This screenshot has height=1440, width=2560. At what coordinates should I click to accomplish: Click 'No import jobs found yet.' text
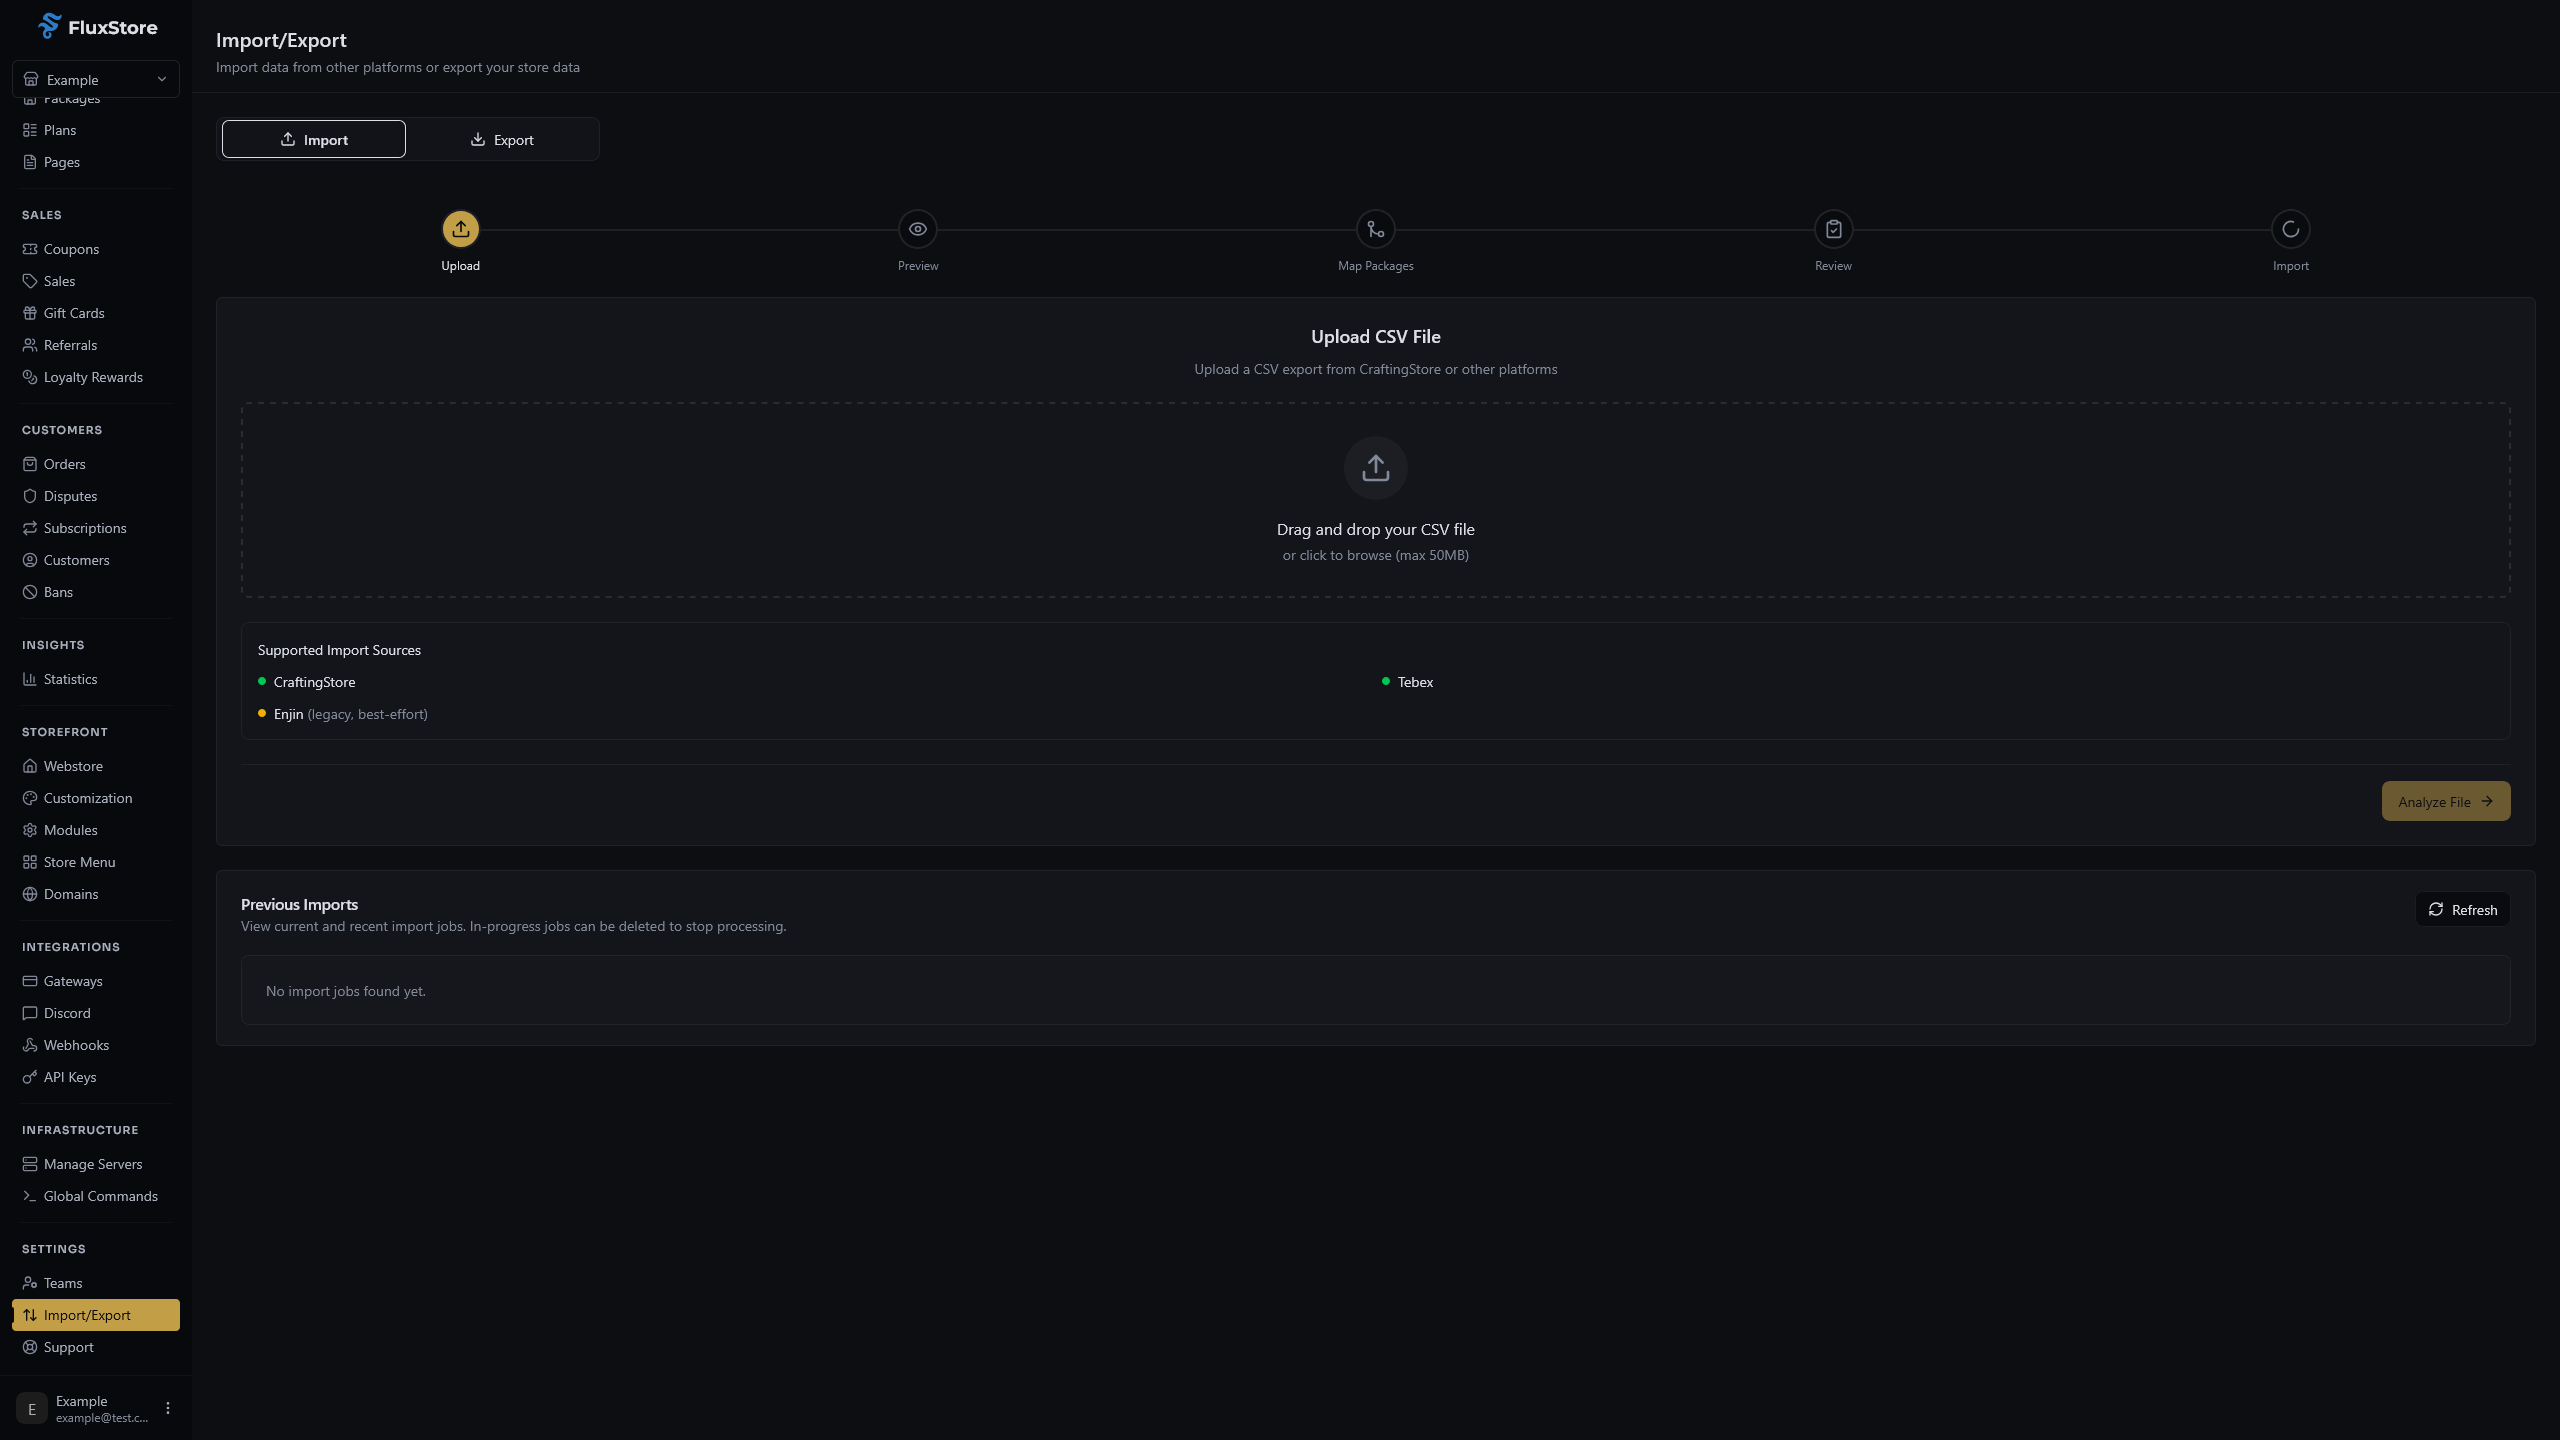[346, 991]
